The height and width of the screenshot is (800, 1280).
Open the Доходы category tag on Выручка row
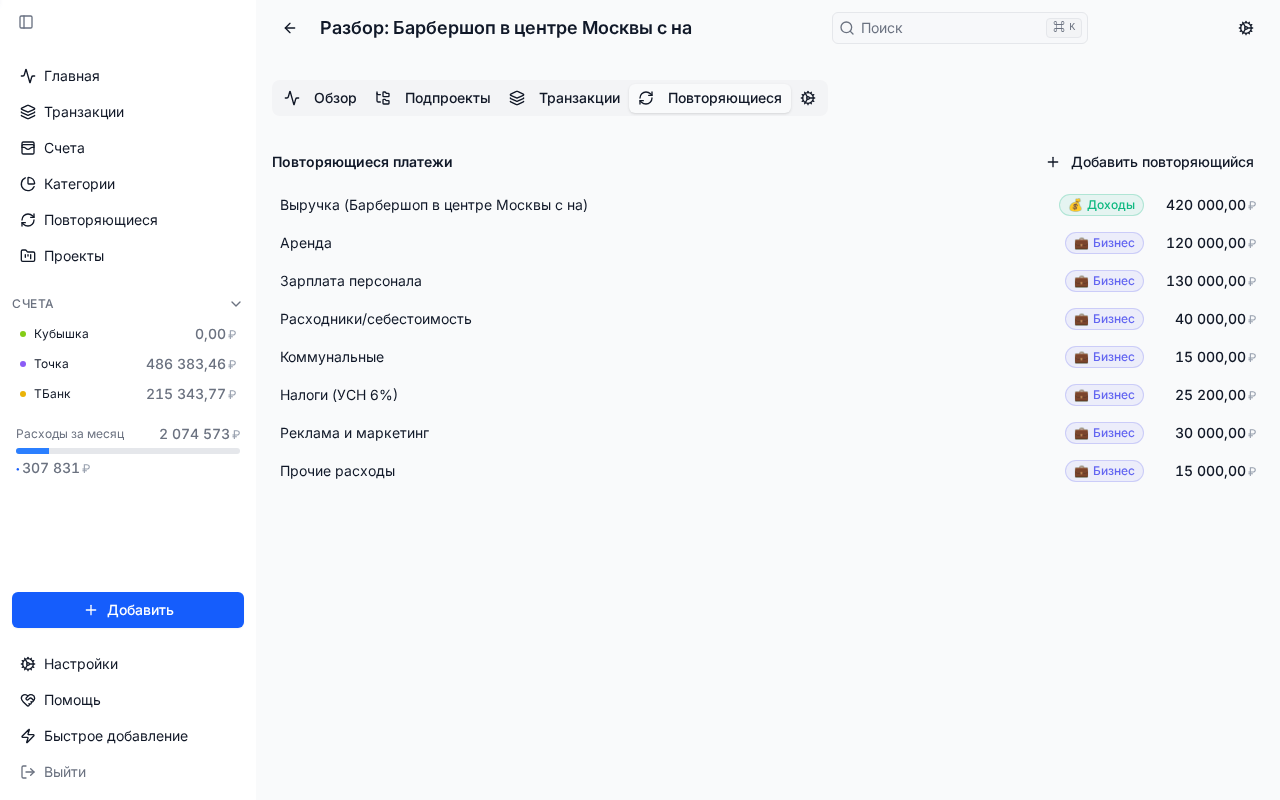point(1101,205)
